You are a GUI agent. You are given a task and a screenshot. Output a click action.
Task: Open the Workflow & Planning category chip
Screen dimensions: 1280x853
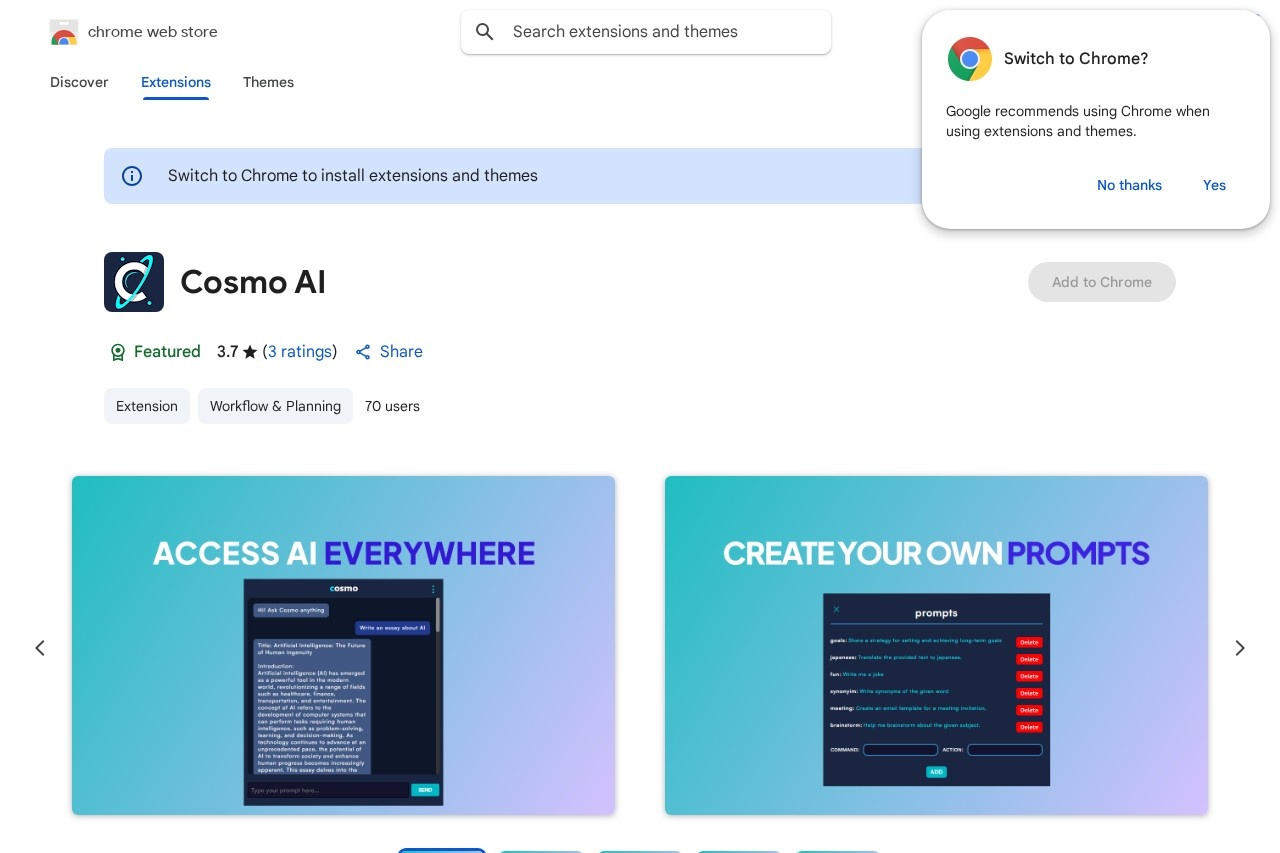(x=275, y=406)
